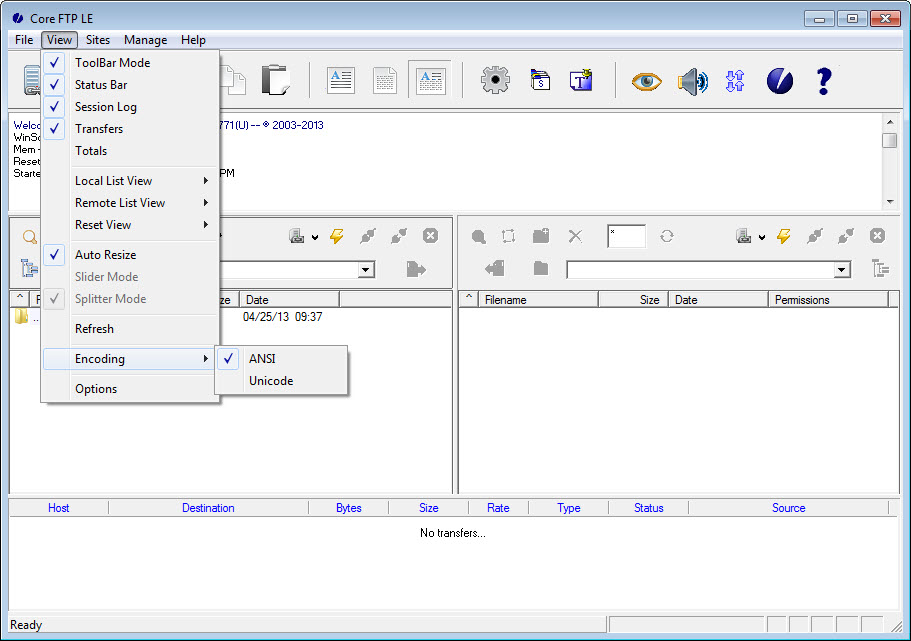Open the dropdown arrow beside the local printer icon
This screenshot has height=641, width=911.
pos(315,237)
